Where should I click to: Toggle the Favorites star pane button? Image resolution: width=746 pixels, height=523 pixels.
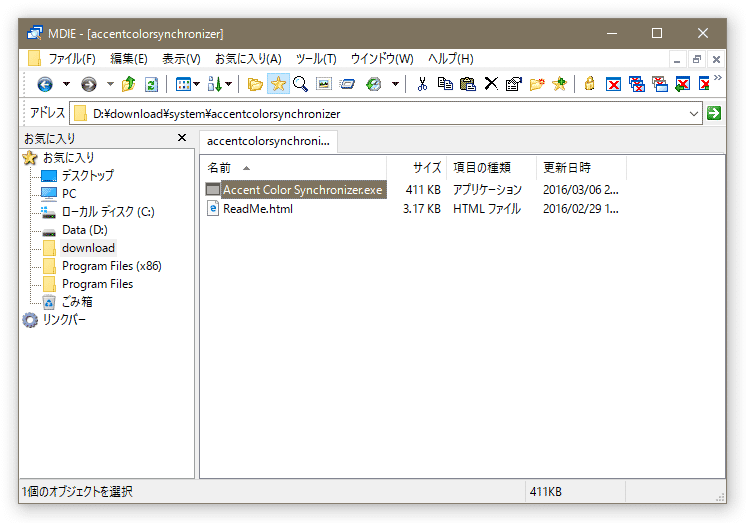tap(278, 84)
